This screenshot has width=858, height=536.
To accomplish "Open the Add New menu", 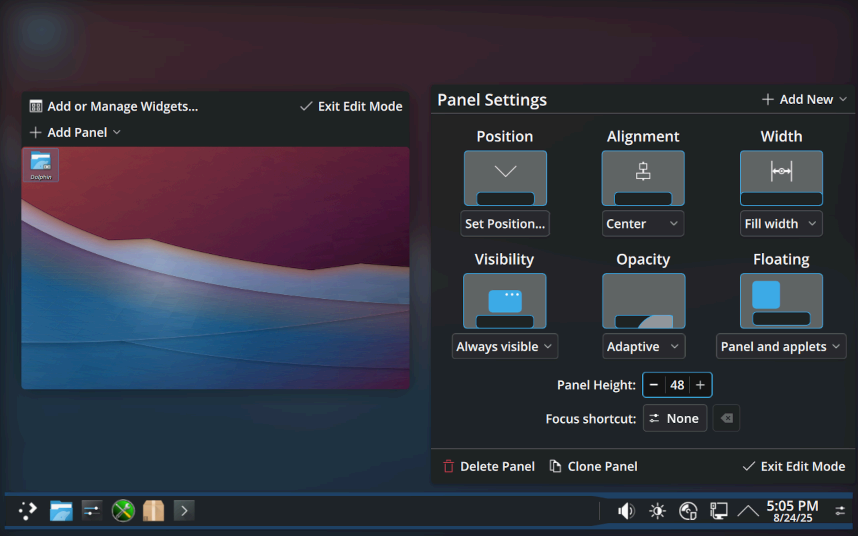I will point(804,100).
